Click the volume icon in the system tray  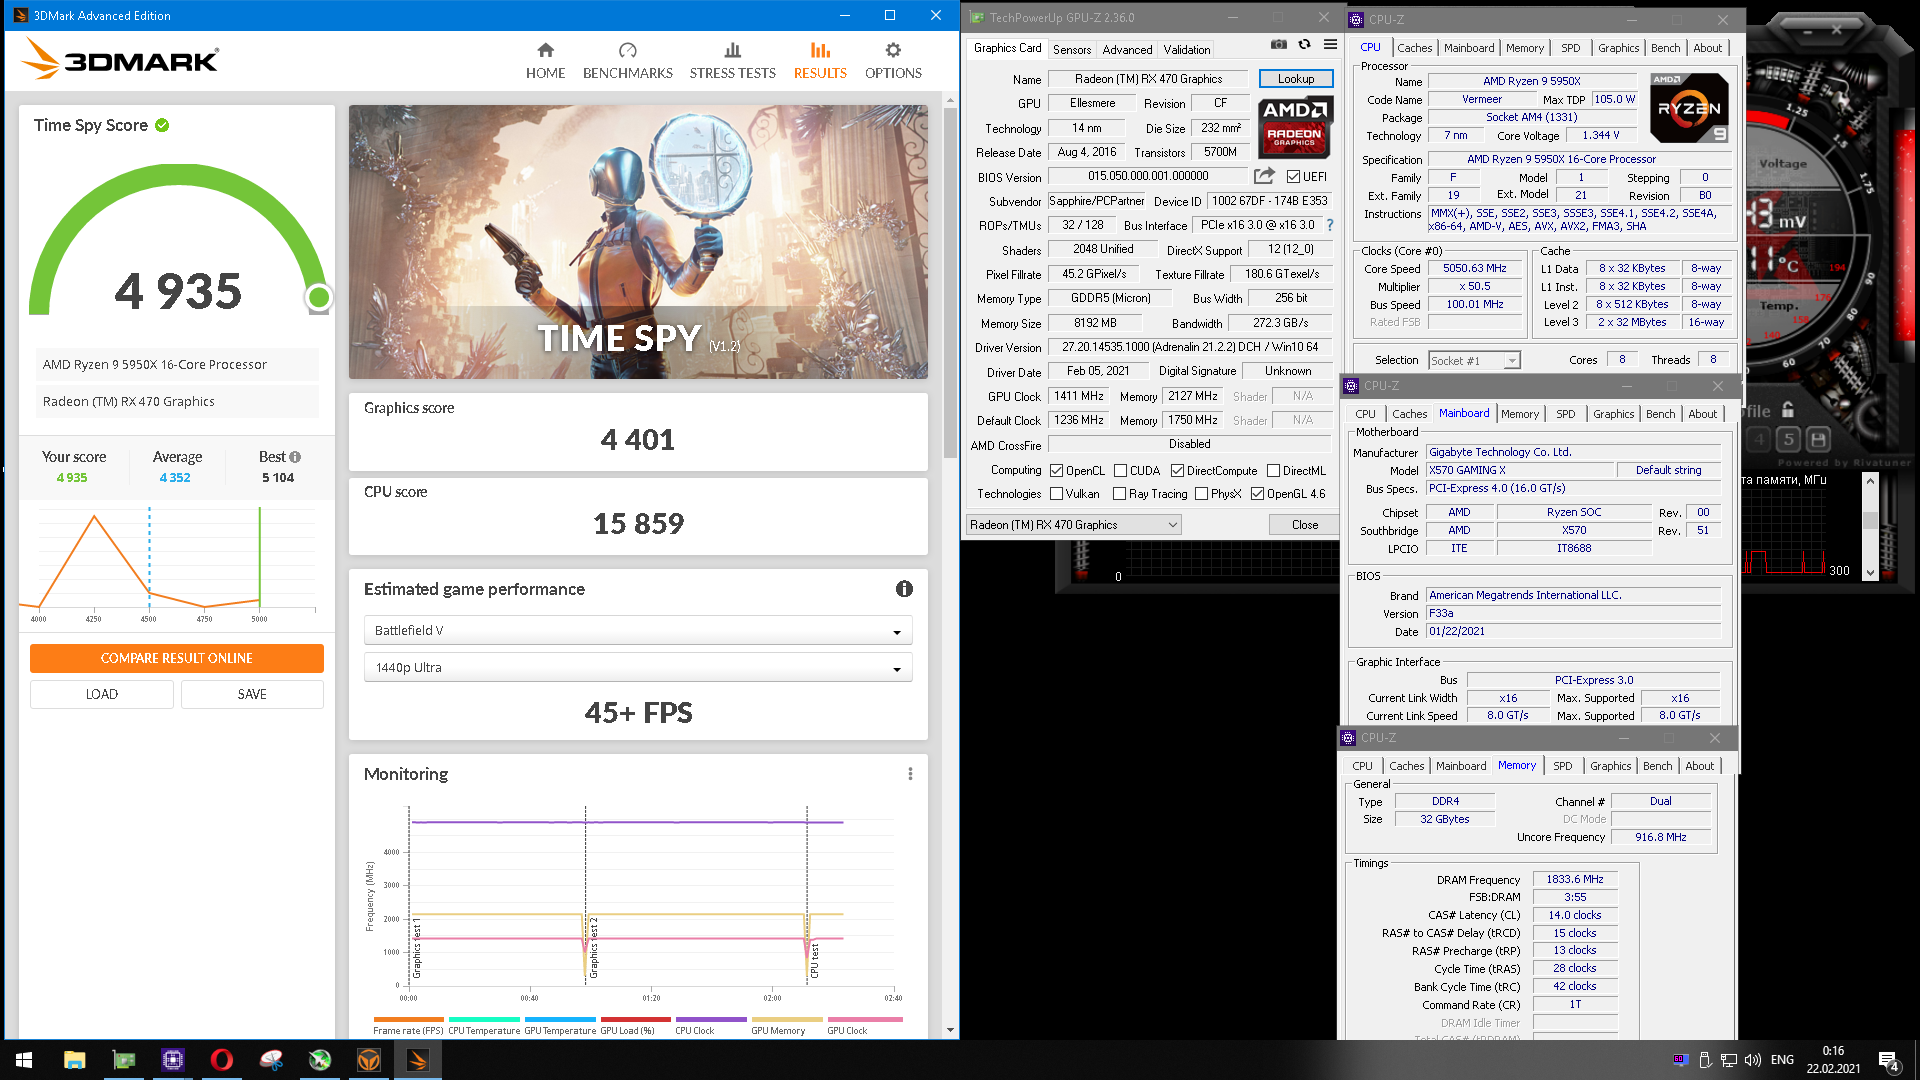(1752, 1060)
